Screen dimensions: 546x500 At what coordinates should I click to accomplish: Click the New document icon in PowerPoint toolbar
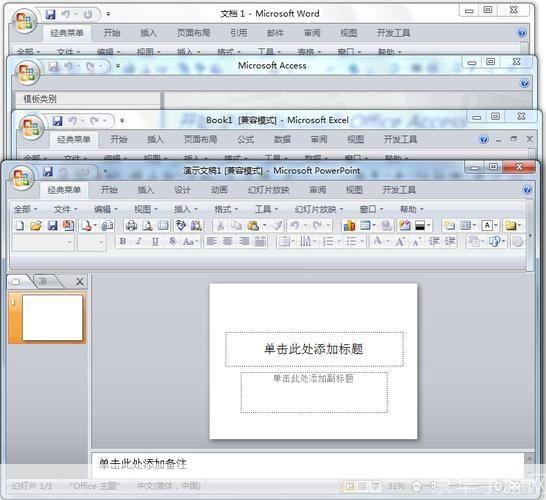(20, 226)
